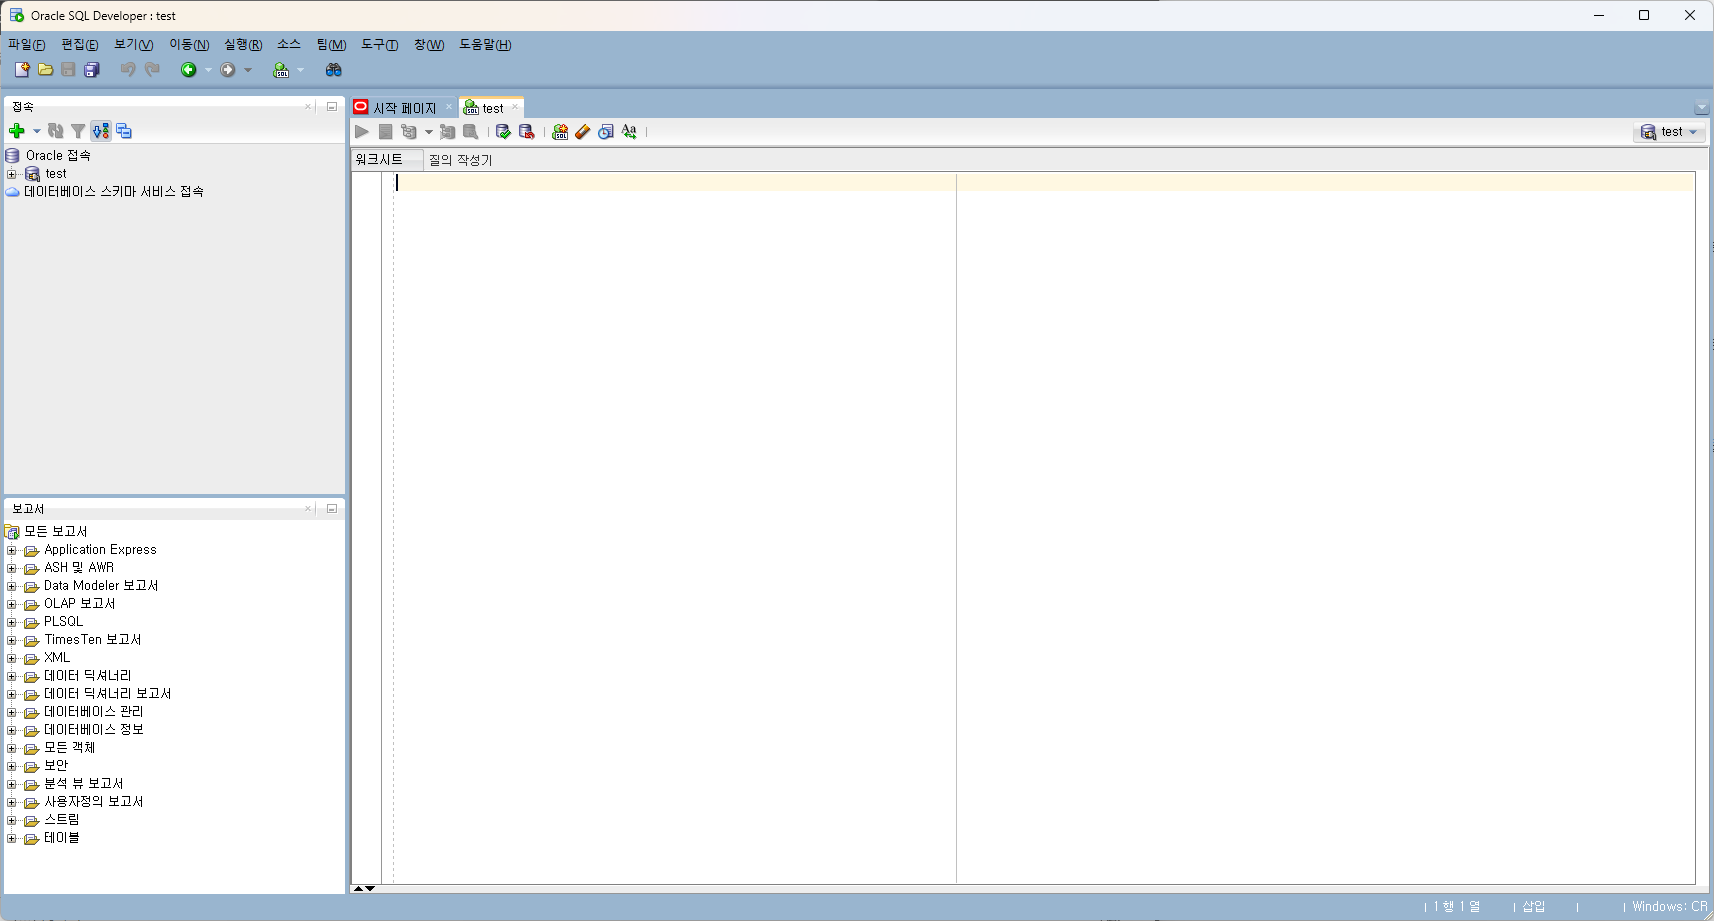Screen dimensions: 1714x921
Task: Toggle schema browser sort icon in connections
Action: pyautogui.click(x=101, y=131)
